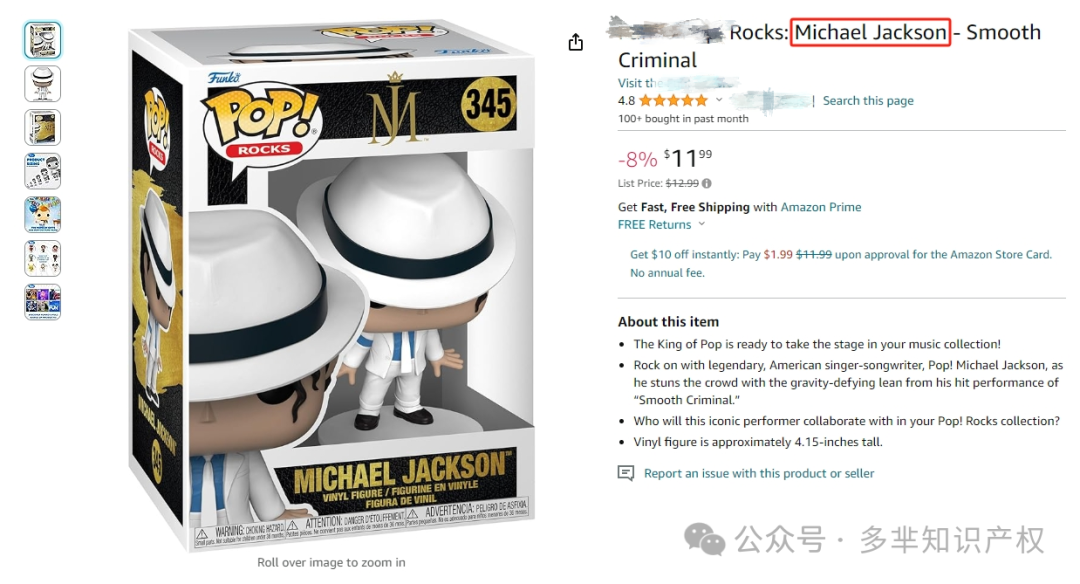Open the Amazon Prime link

click(821, 207)
